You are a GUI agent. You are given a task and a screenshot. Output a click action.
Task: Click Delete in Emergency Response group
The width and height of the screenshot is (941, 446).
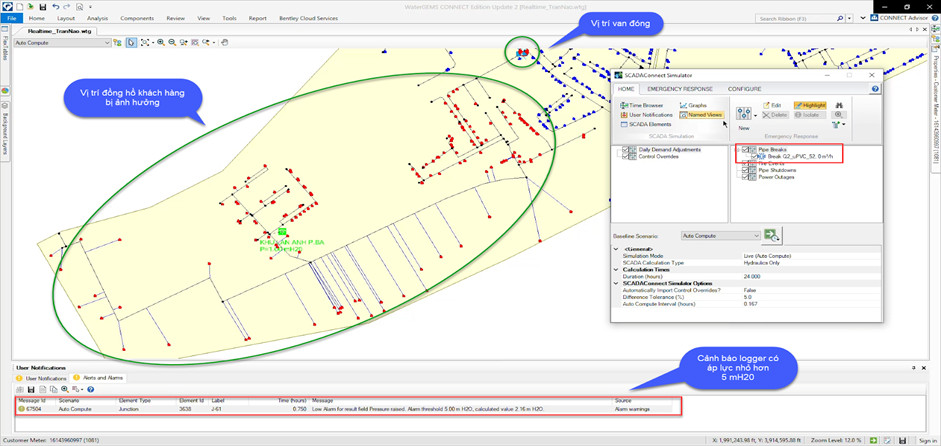775,115
